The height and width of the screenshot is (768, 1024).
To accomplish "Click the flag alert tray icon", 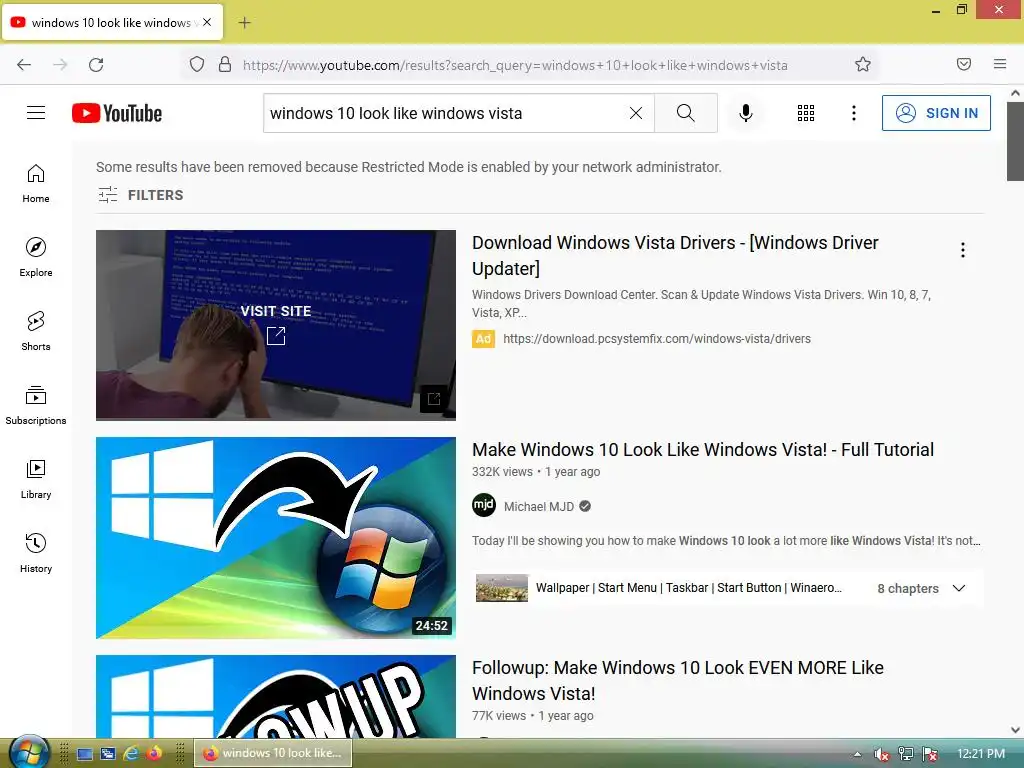I will point(930,754).
